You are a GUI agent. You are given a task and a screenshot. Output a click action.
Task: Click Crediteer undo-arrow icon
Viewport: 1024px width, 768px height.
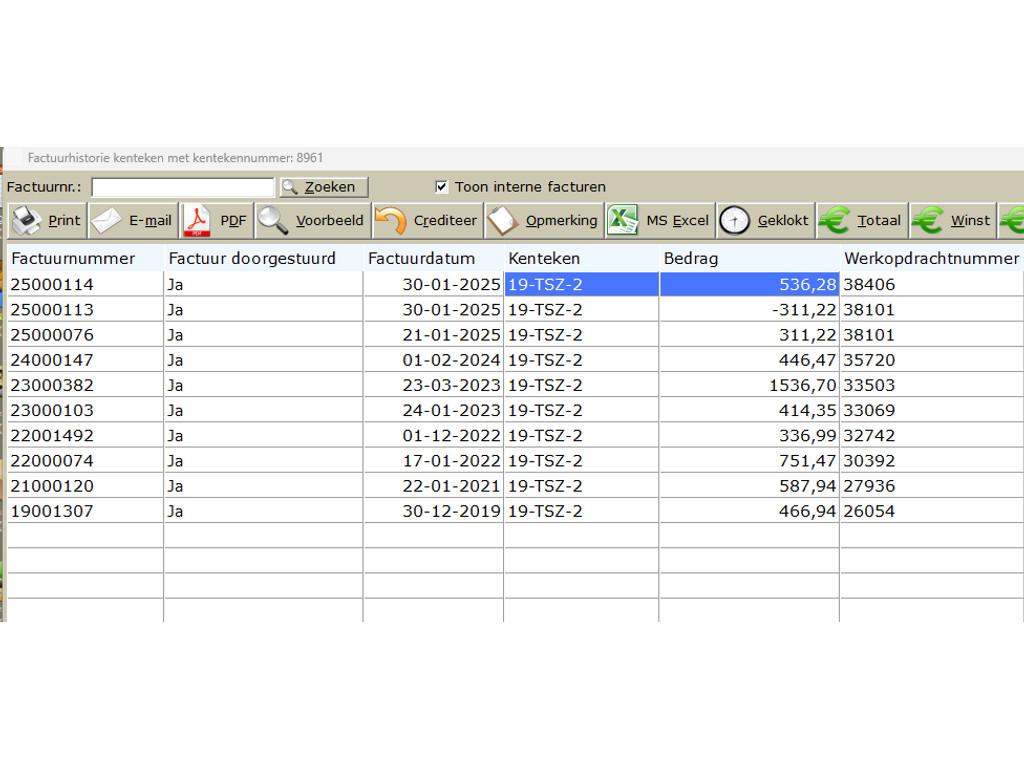click(x=391, y=220)
